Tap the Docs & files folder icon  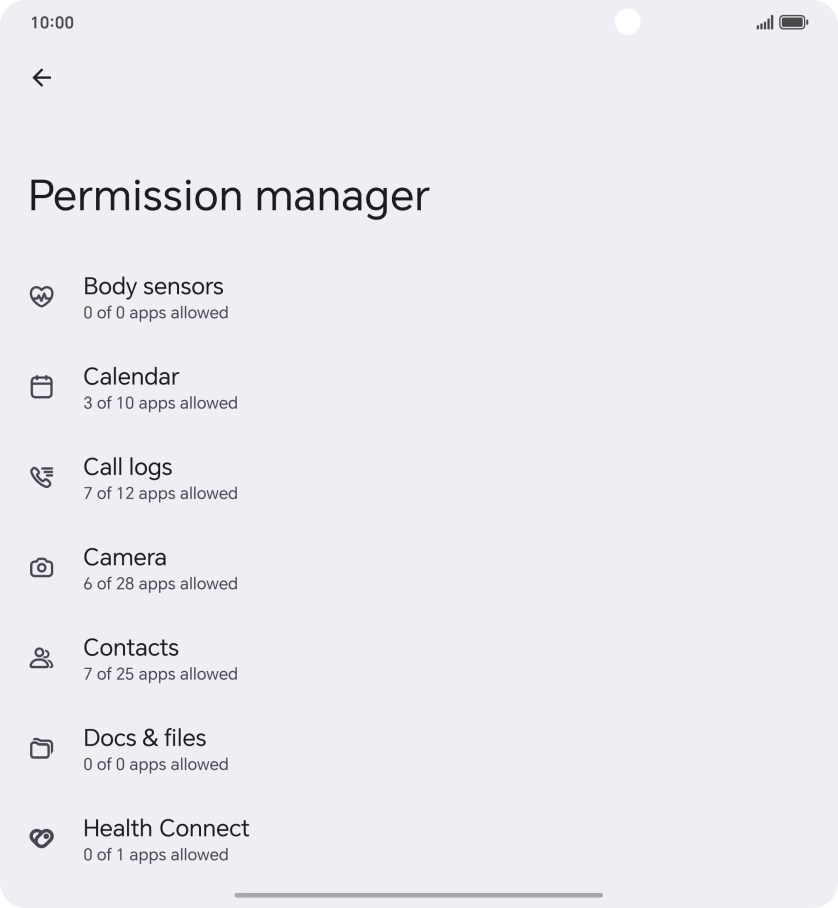pyautogui.click(x=41, y=748)
